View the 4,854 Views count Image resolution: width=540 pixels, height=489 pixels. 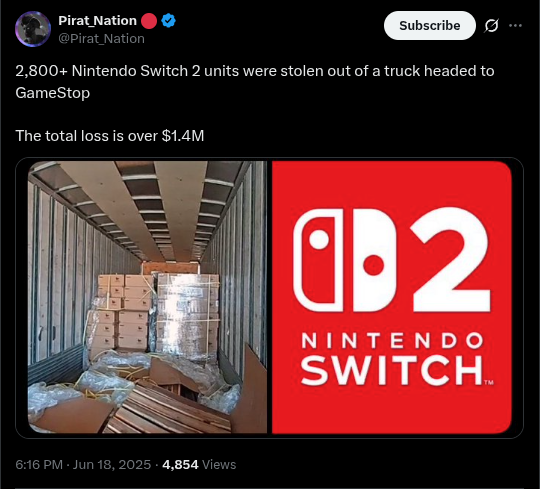(x=199, y=465)
